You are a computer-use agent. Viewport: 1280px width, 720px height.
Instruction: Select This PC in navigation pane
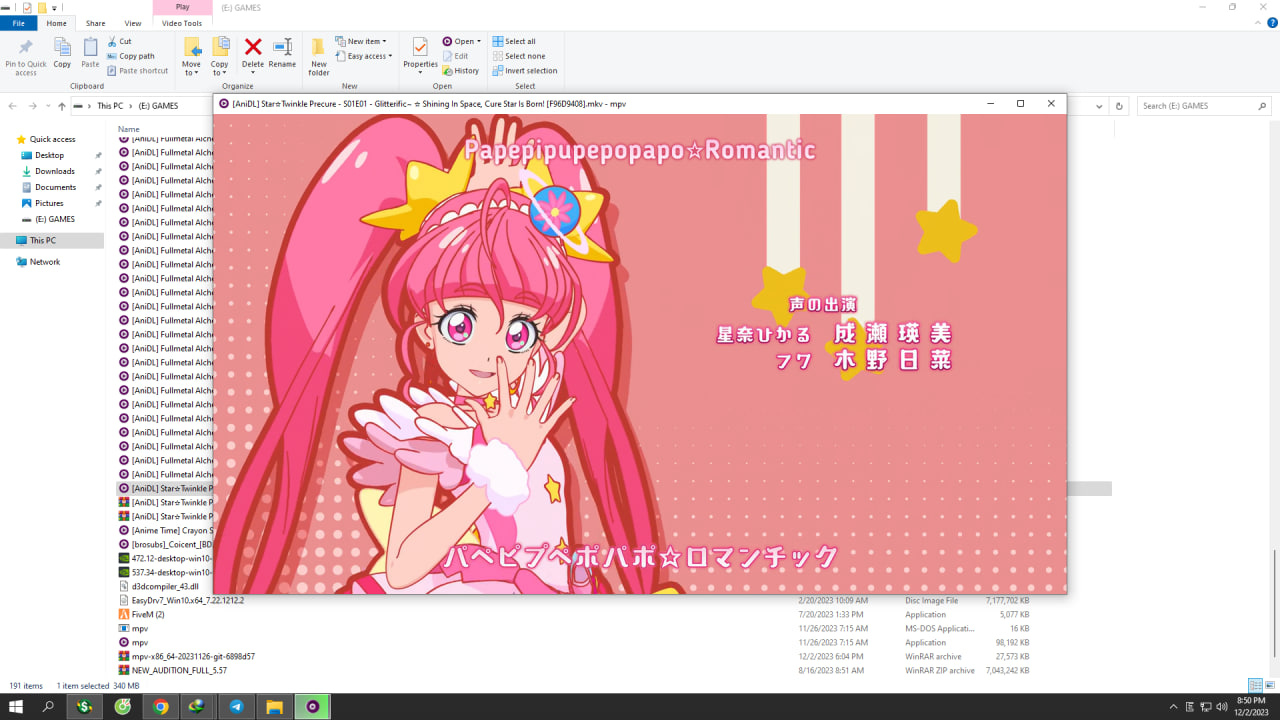(43, 240)
